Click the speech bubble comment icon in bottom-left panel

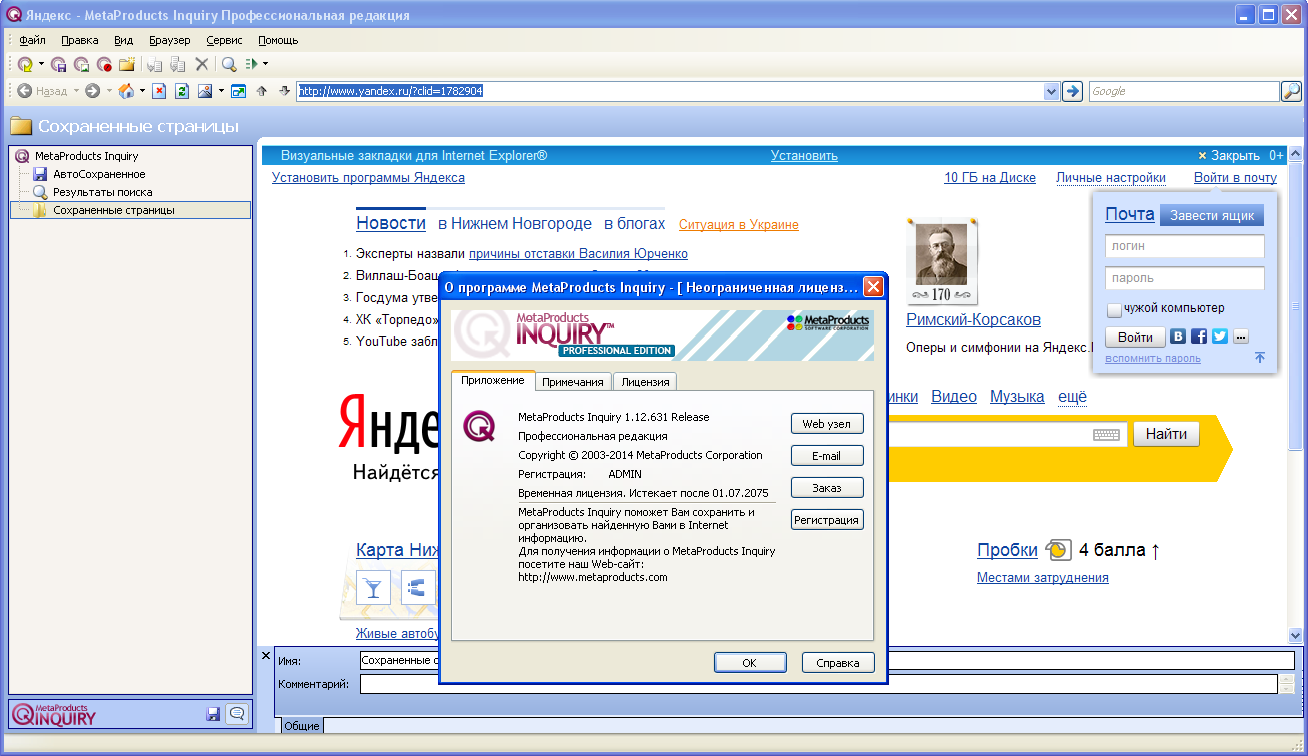(237, 714)
